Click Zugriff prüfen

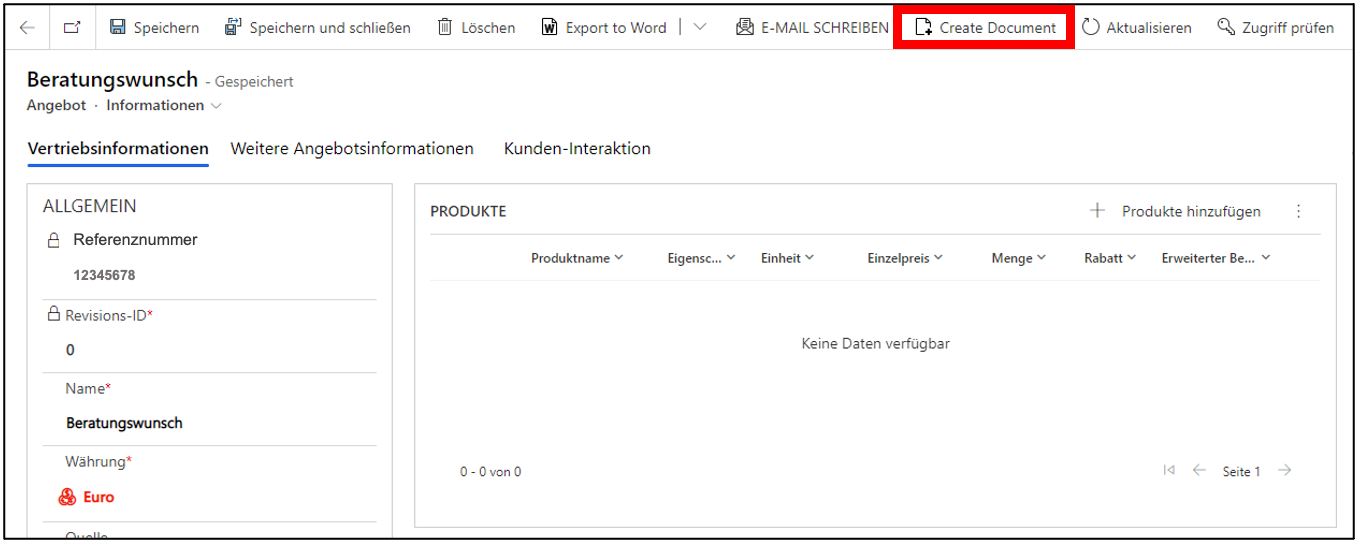click(x=1275, y=28)
